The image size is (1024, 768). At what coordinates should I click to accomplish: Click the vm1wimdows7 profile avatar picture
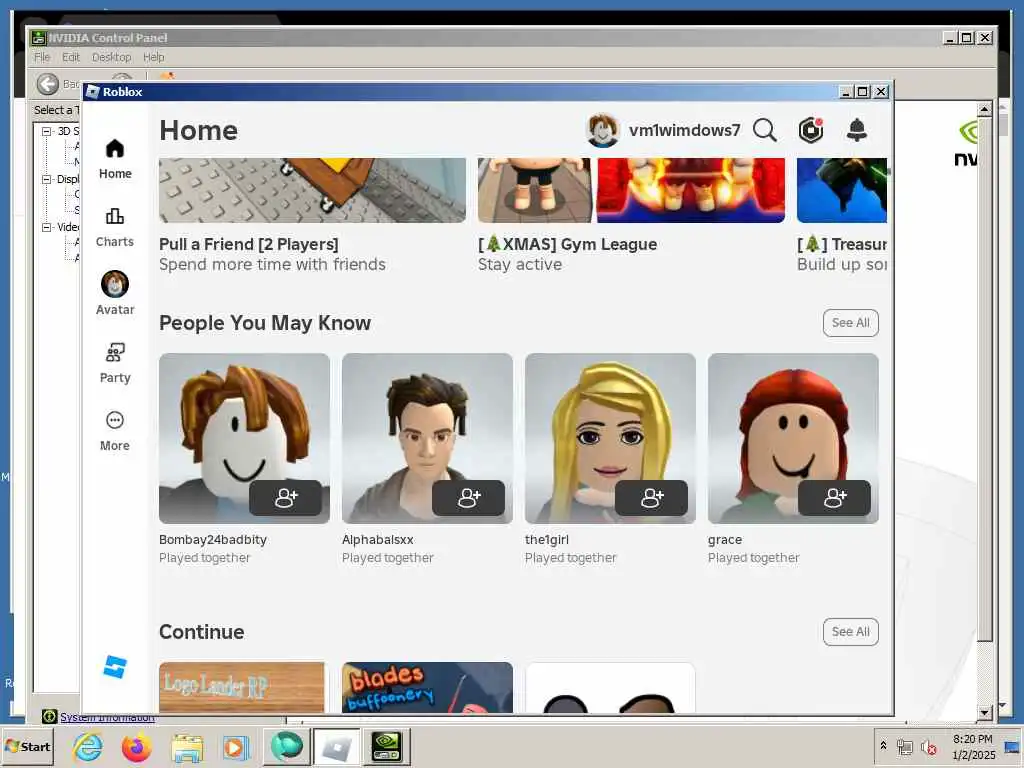tap(602, 130)
